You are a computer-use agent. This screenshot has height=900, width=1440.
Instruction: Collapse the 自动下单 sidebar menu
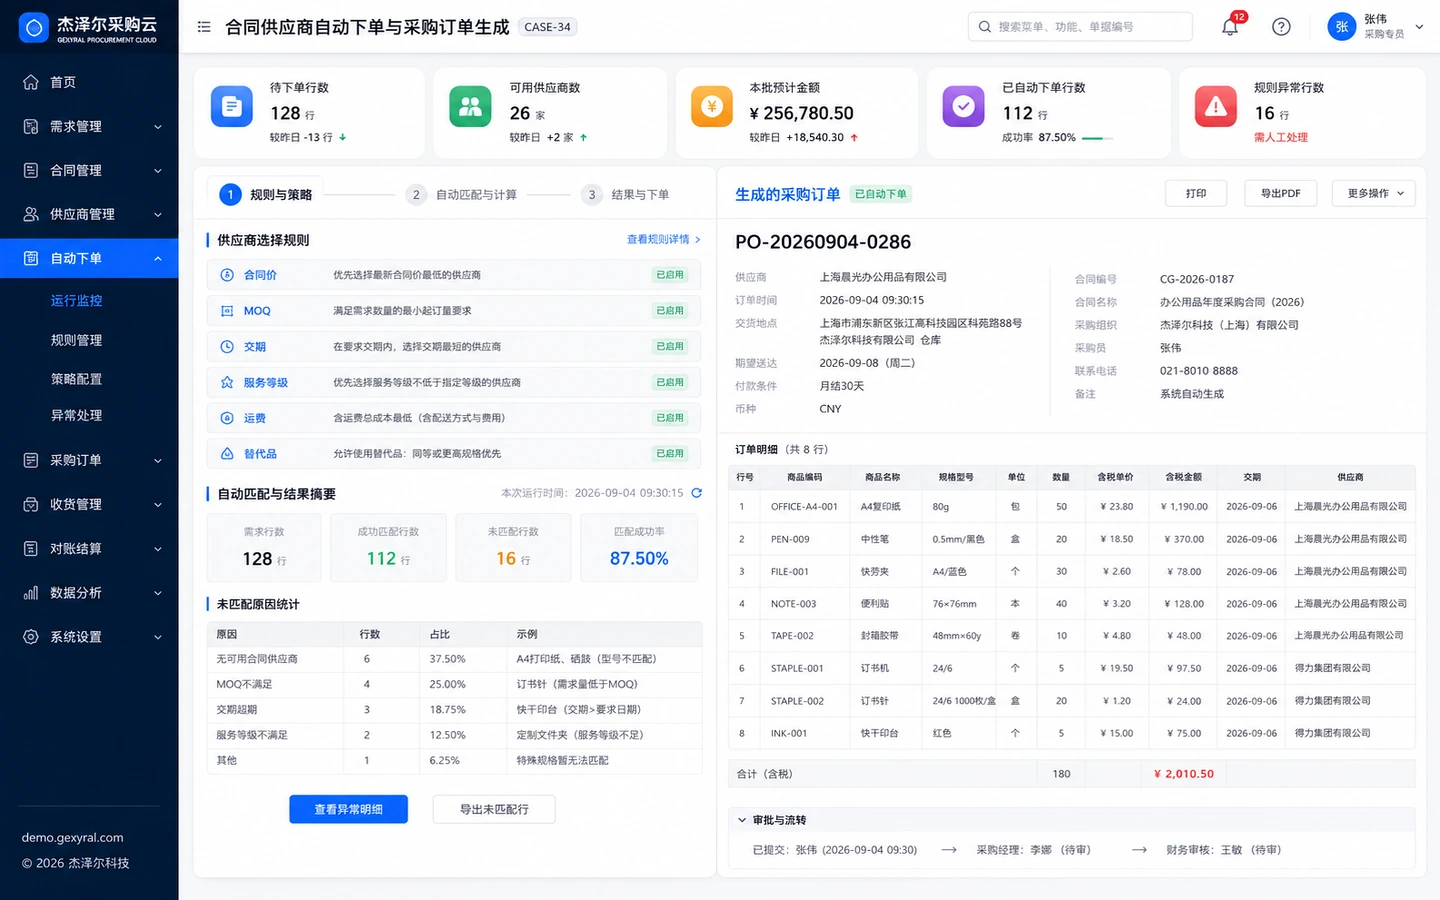89,258
